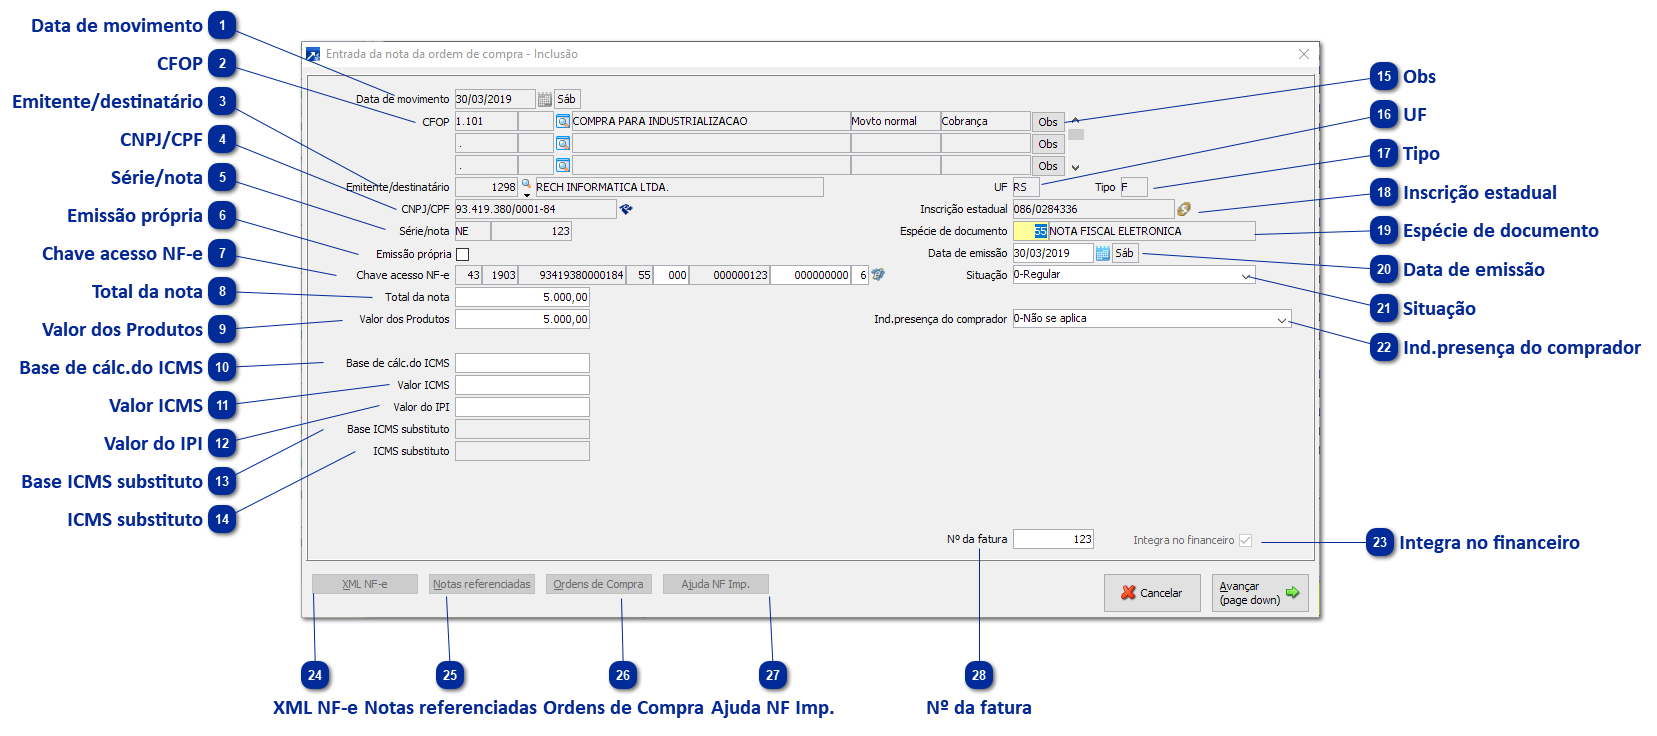Click the Série field containing NE

(472, 231)
